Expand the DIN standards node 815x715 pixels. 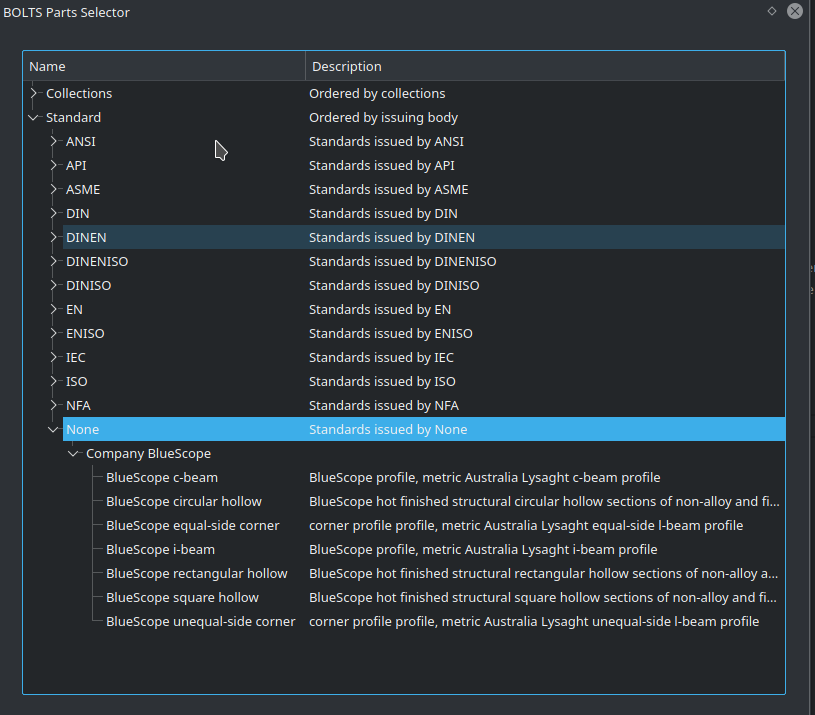pos(54,213)
